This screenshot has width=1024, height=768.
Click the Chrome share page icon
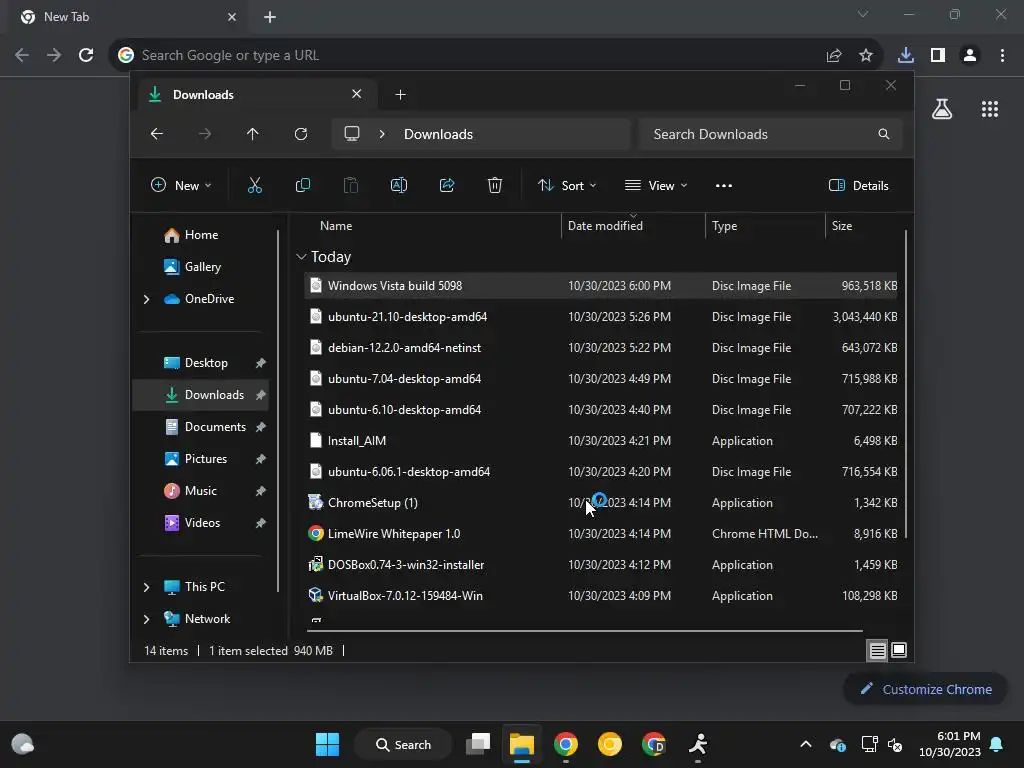tap(833, 56)
